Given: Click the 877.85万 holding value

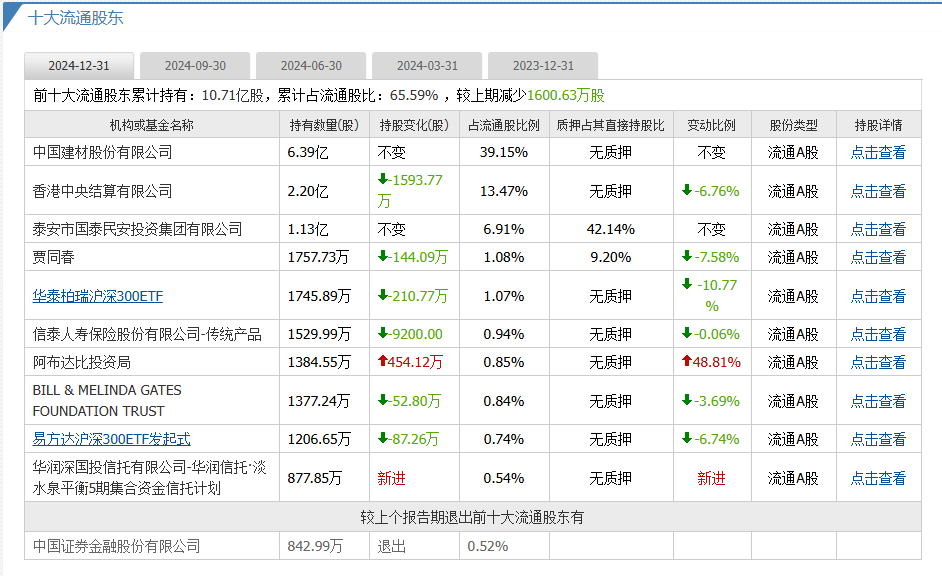Looking at the screenshot, I should 315,478.
